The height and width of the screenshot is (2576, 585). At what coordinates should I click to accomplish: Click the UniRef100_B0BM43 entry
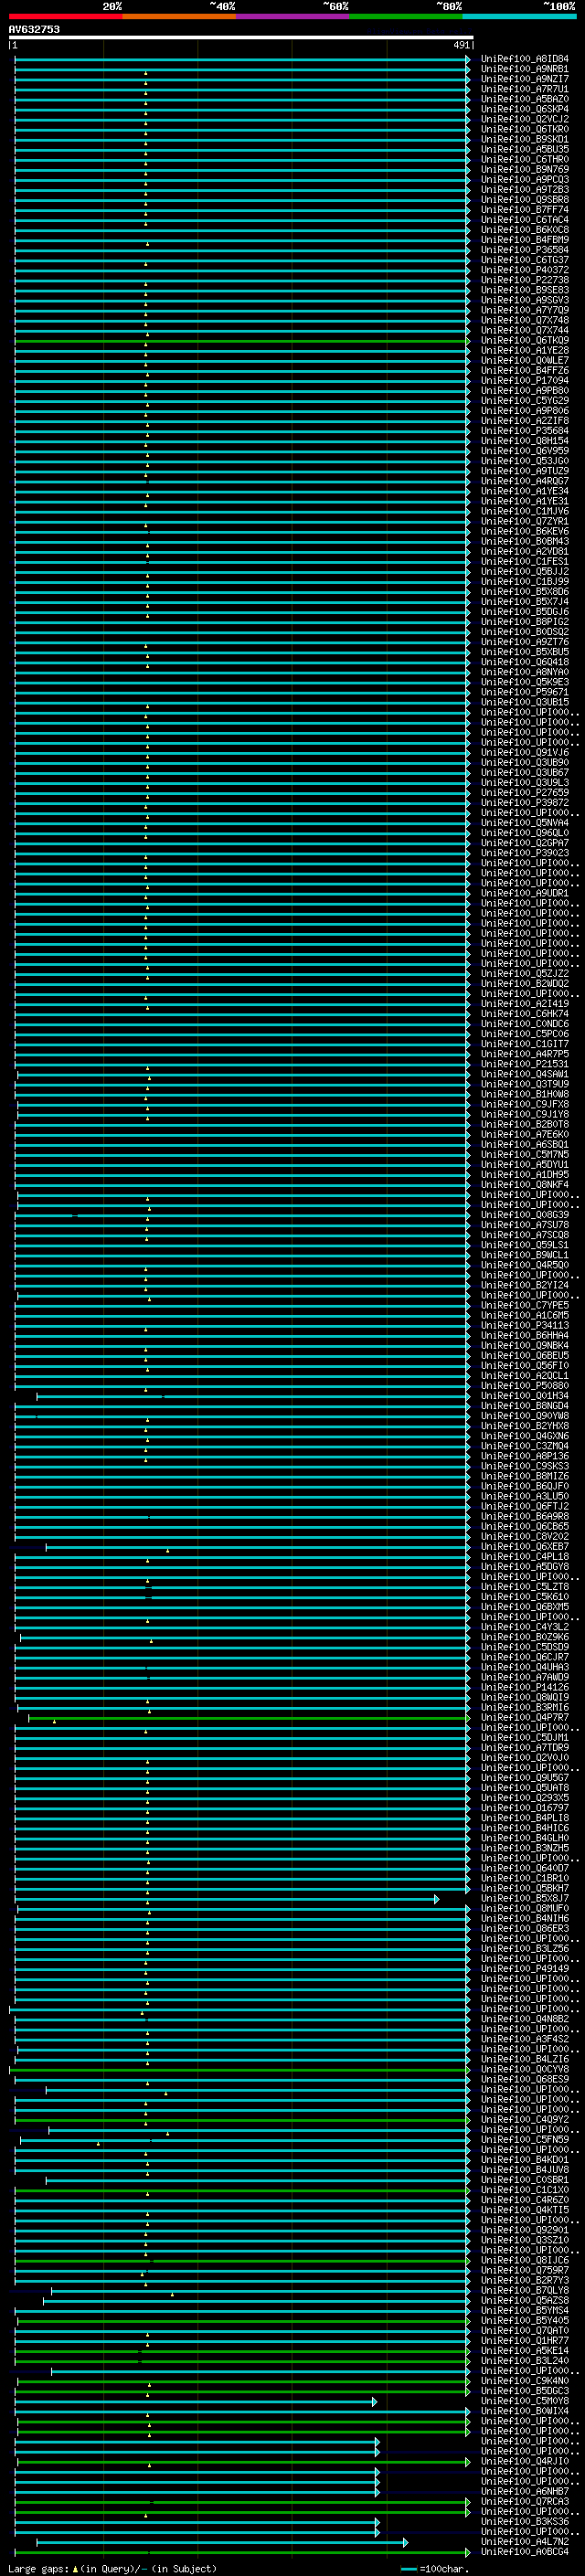(524, 541)
